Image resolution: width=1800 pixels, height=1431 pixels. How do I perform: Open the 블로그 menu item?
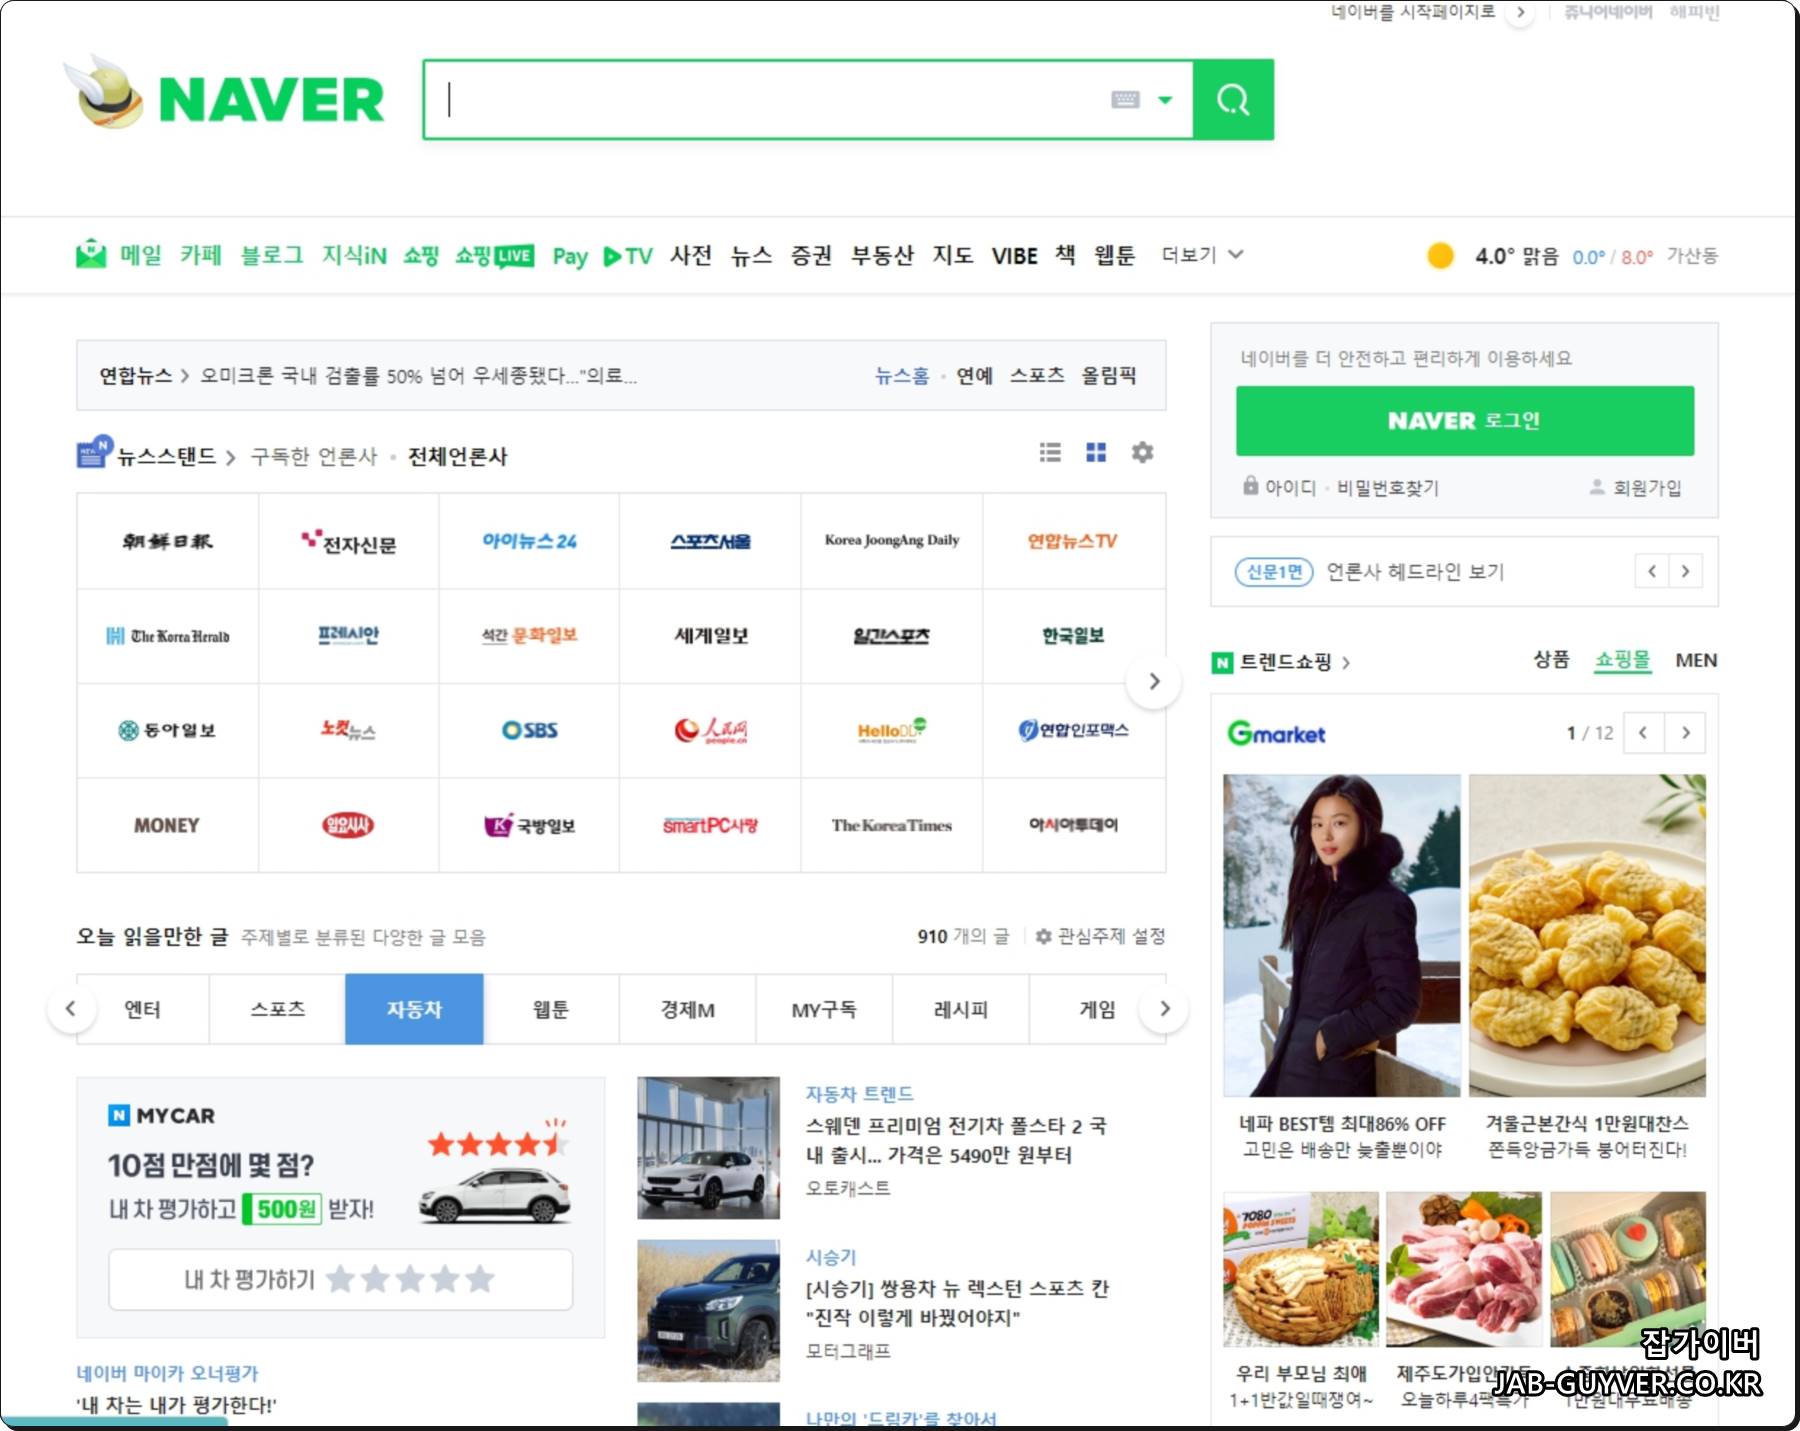271,255
